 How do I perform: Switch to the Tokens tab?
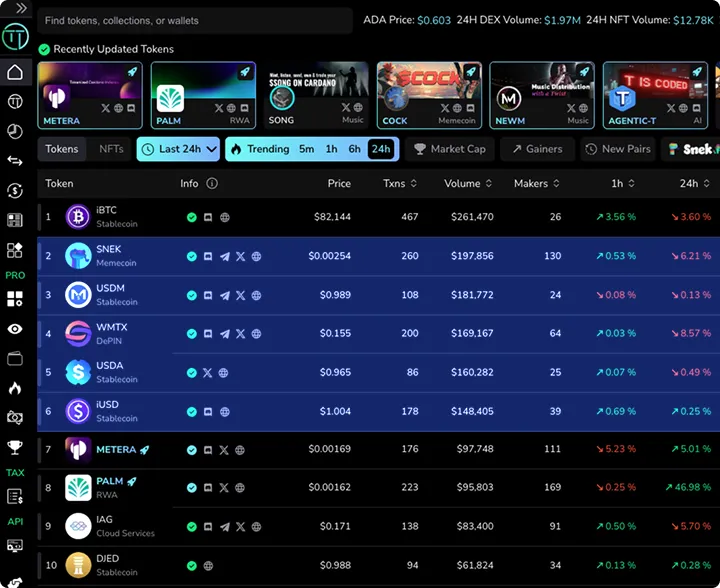point(62,149)
